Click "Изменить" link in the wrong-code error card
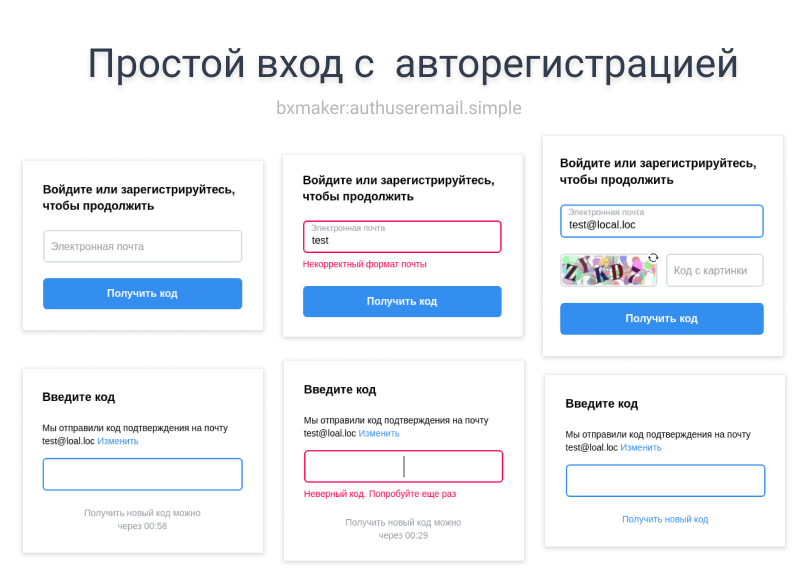 (379, 433)
